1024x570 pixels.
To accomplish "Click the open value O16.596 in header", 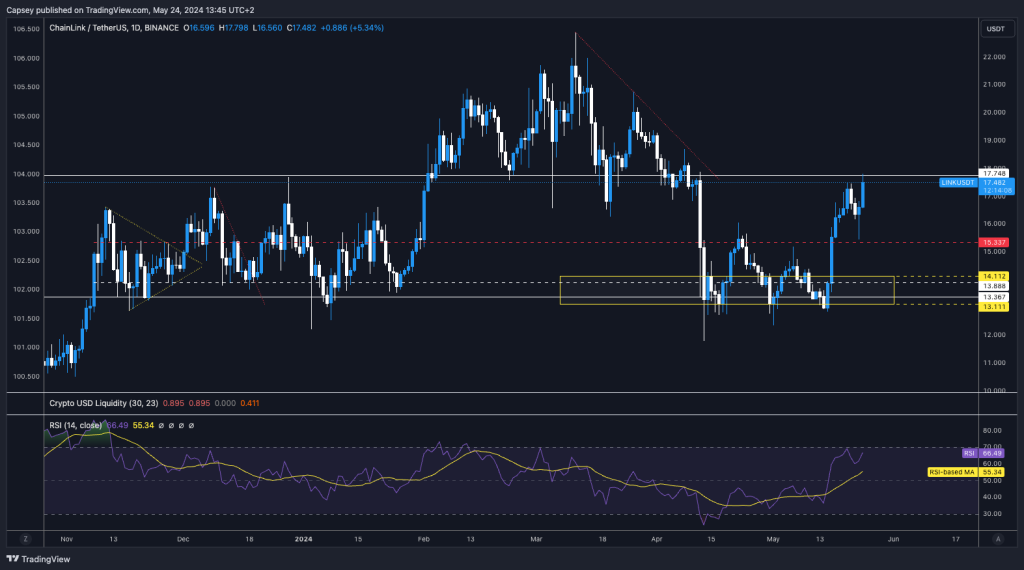I will (x=199, y=28).
